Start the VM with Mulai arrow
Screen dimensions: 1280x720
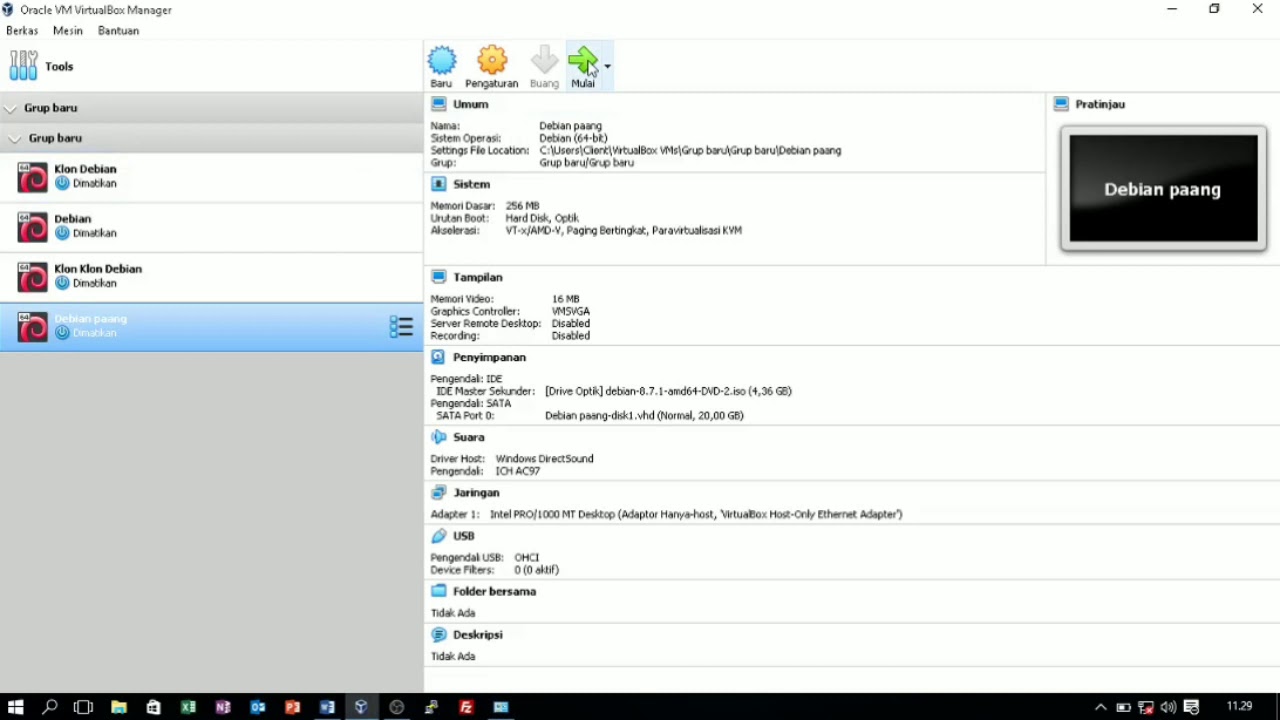click(x=582, y=67)
